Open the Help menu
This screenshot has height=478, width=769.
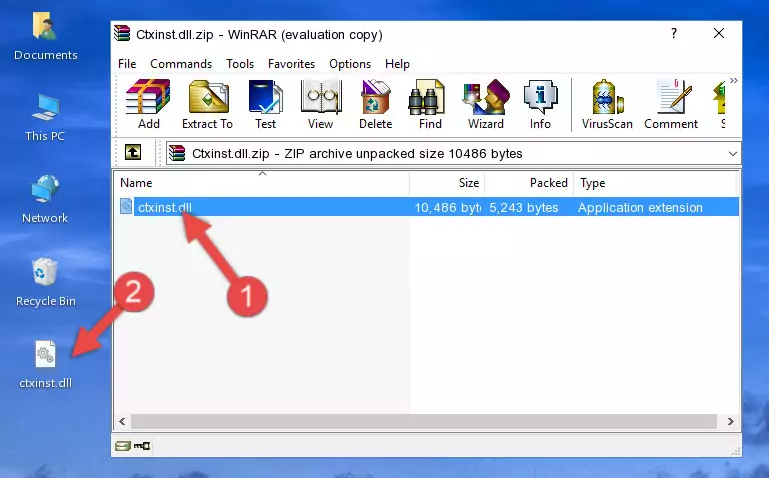pyautogui.click(x=397, y=64)
